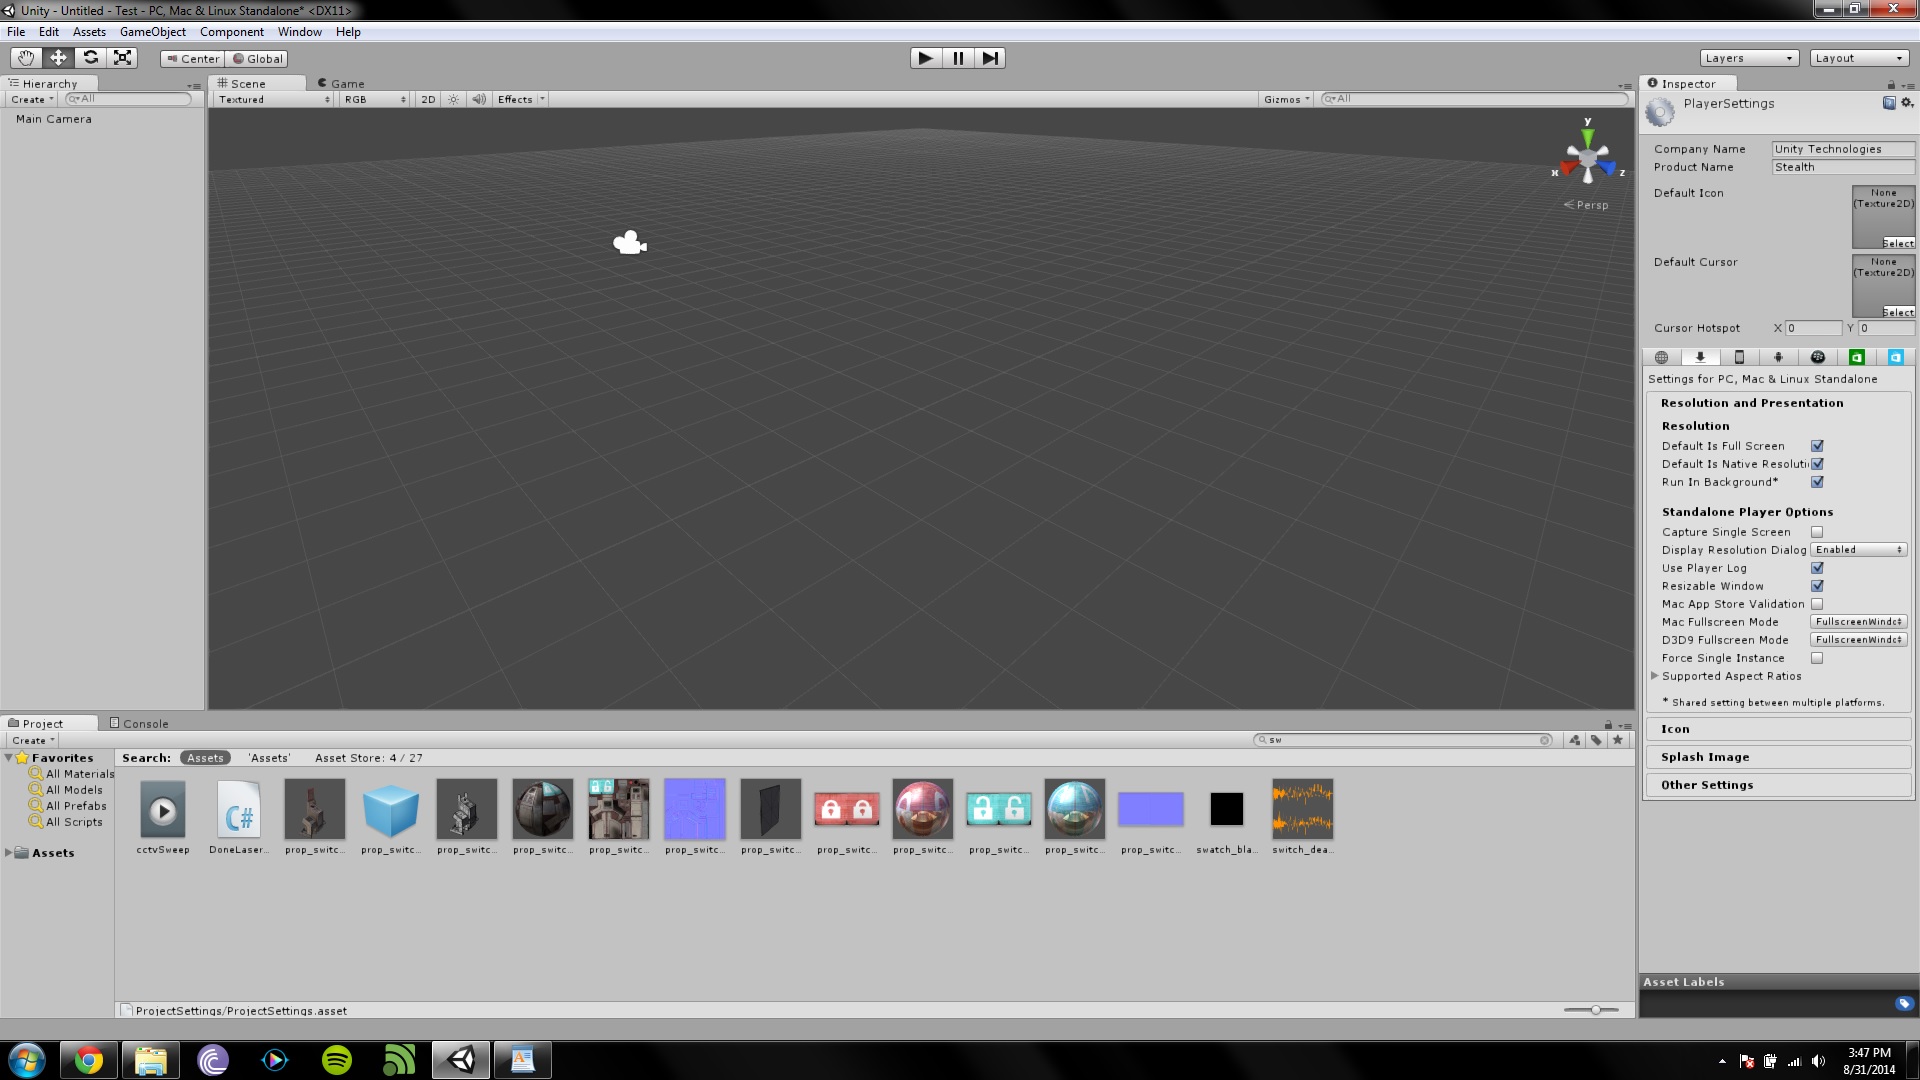Click the Play button
Image resolution: width=1920 pixels, height=1080 pixels.
tap(924, 57)
